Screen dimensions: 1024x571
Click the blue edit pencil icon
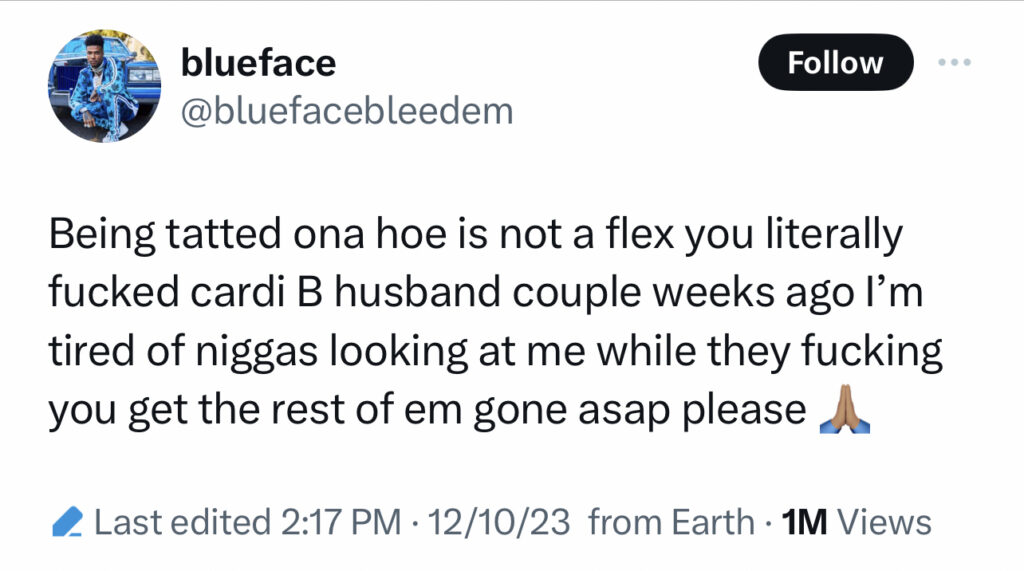[68, 521]
